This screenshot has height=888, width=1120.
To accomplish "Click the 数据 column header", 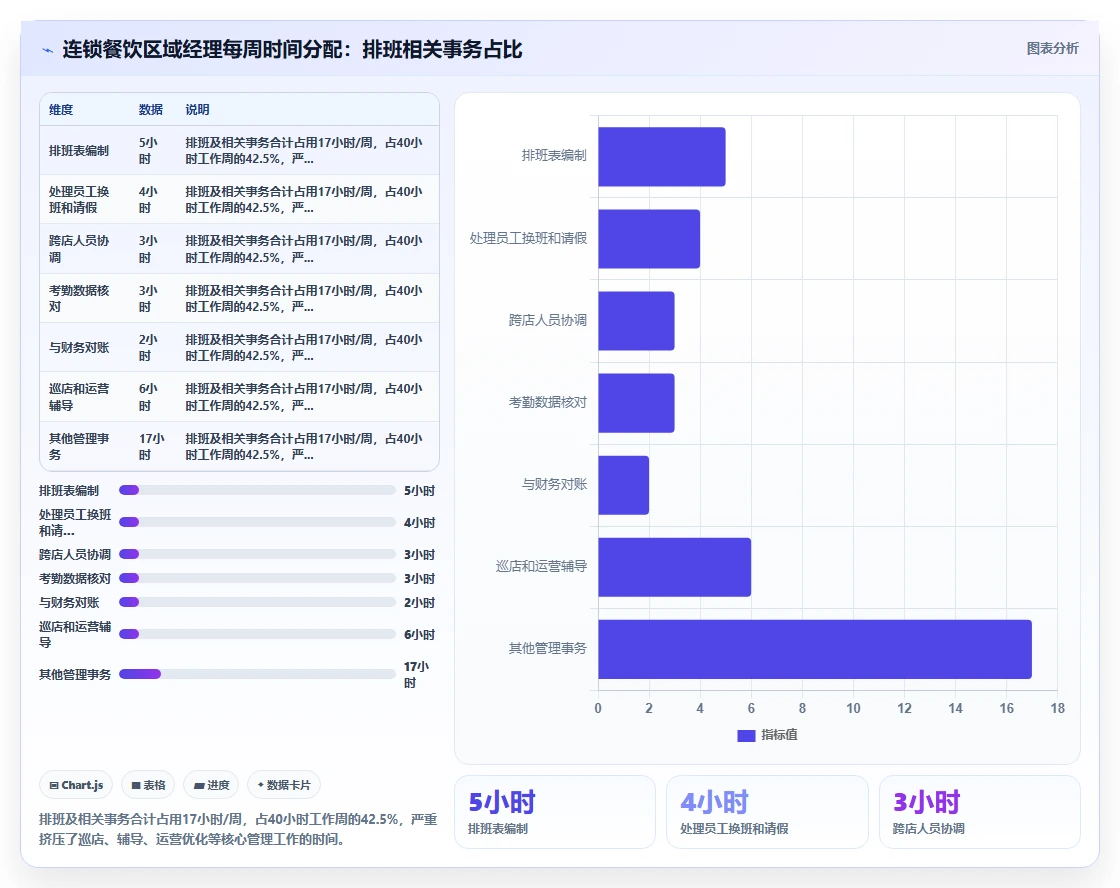I will 151,110.
